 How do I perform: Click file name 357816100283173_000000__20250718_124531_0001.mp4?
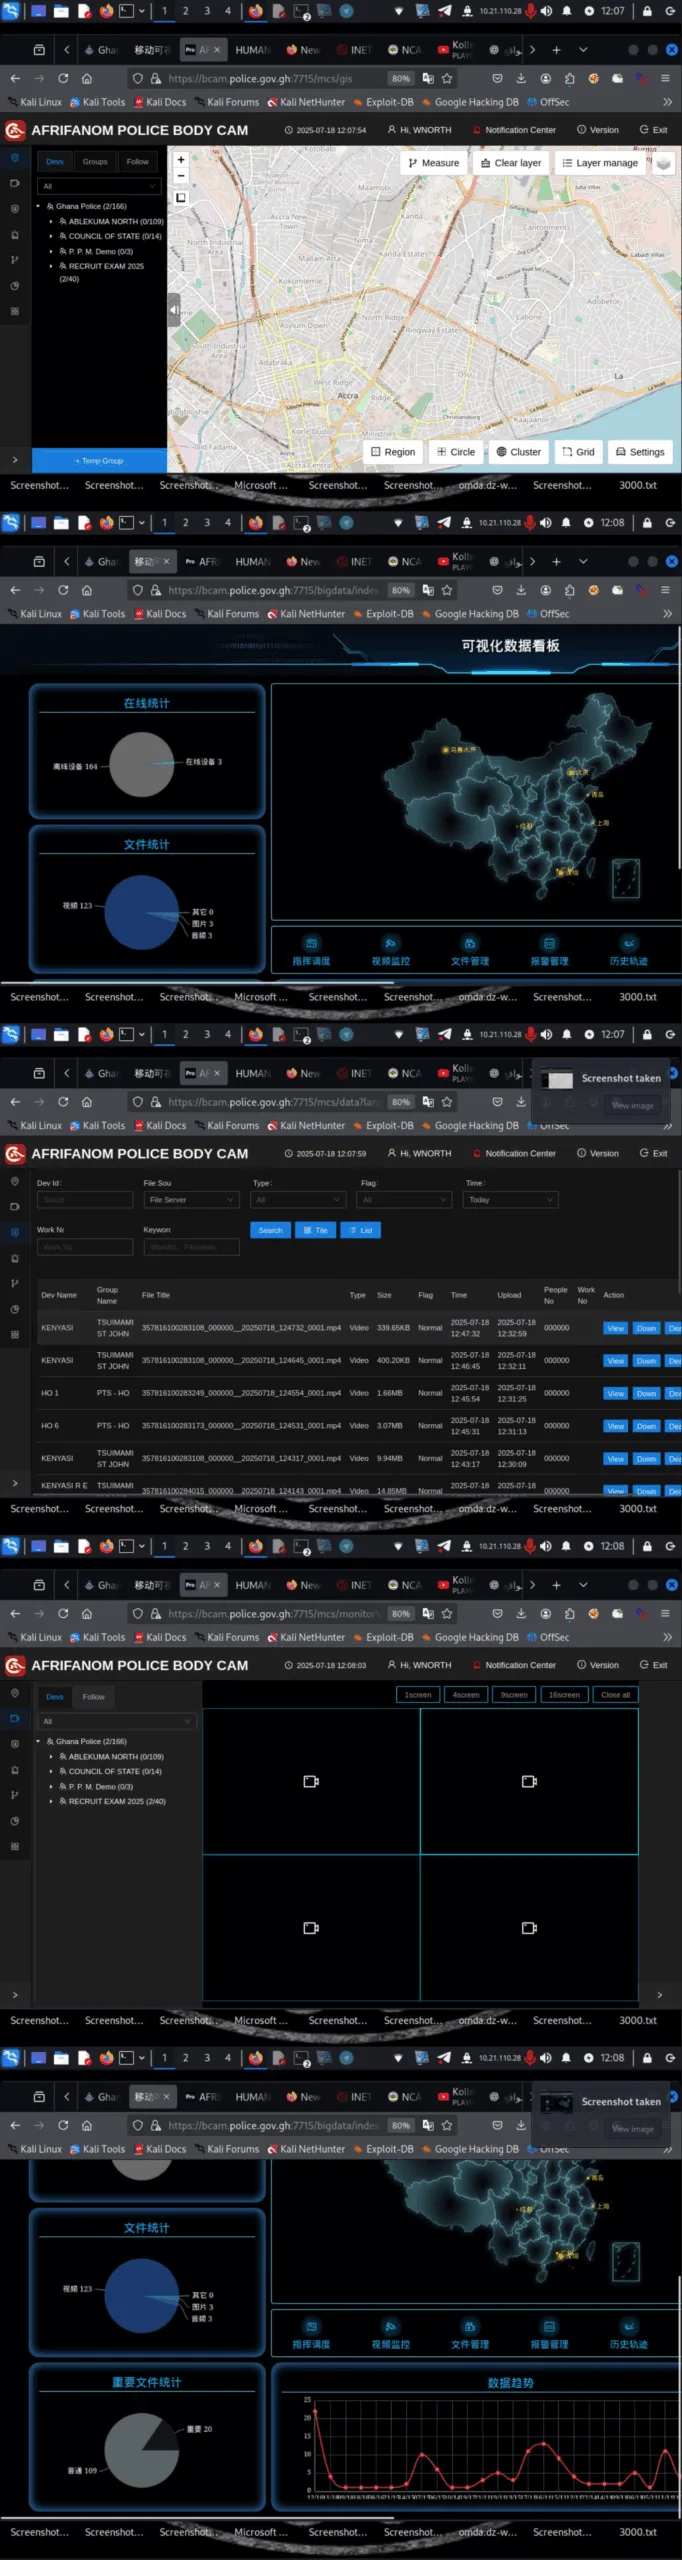[241, 1426]
